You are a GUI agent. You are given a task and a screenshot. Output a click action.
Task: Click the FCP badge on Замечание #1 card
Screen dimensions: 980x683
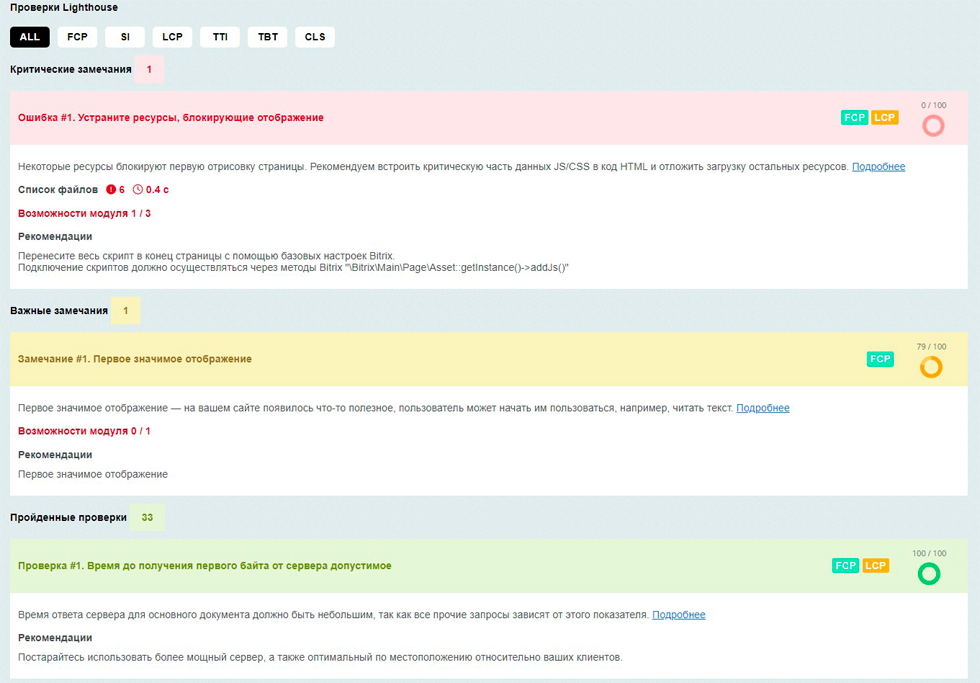[x=878, y=358]
